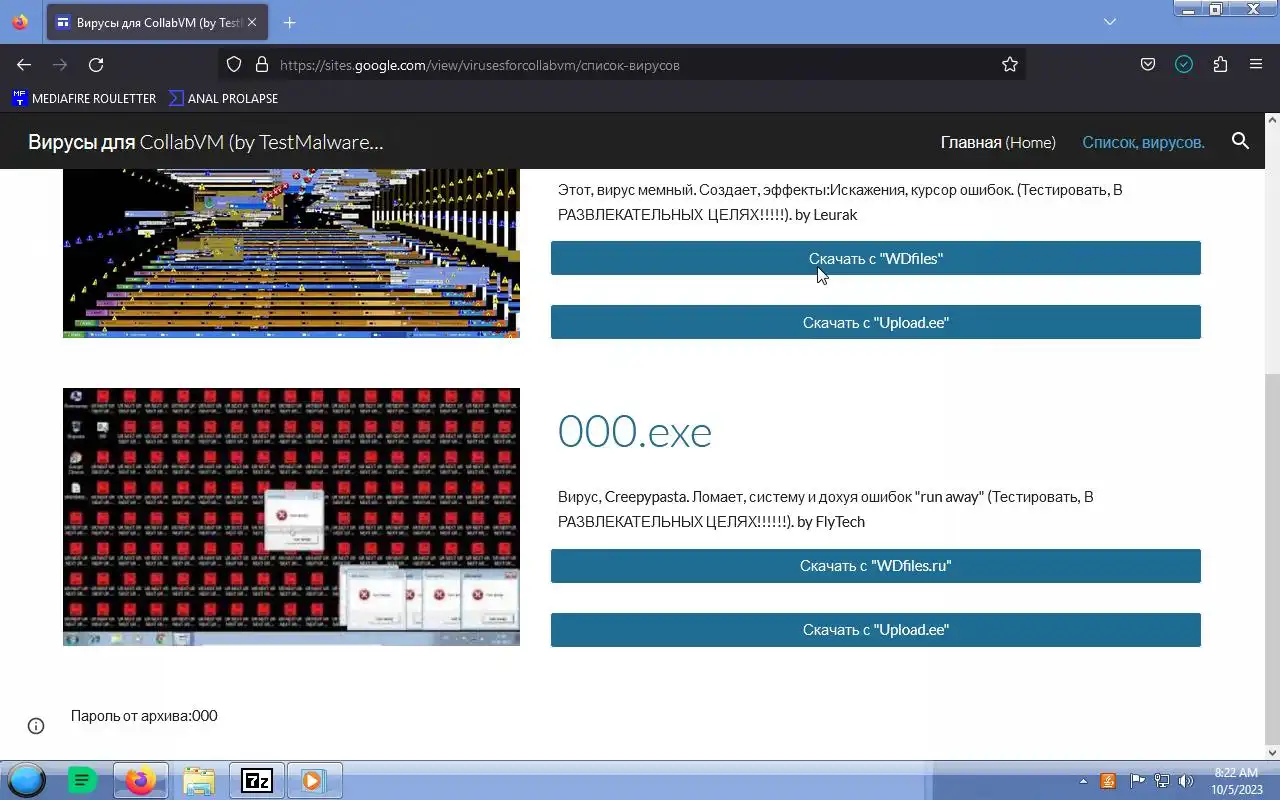Click the page vertical scrollbar thumb
The image size is (1280, 800).
(1272, 560)
